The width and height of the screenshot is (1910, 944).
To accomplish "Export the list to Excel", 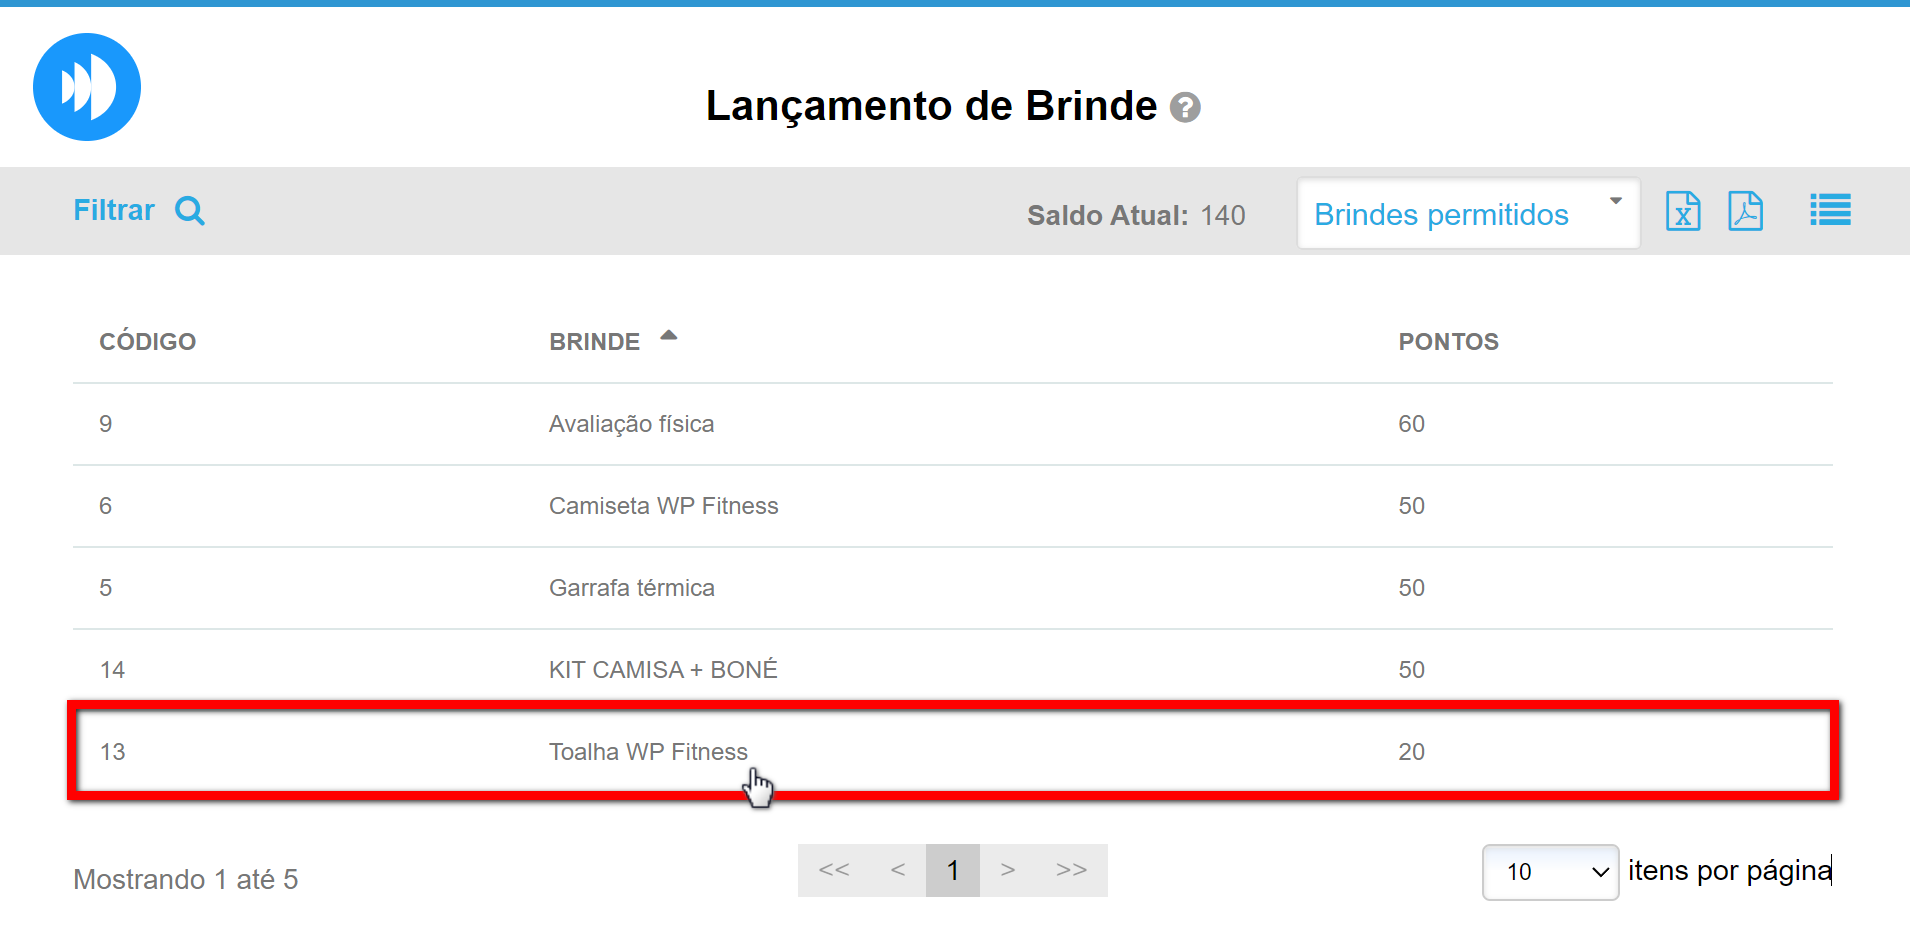I will coord(1682,211).
